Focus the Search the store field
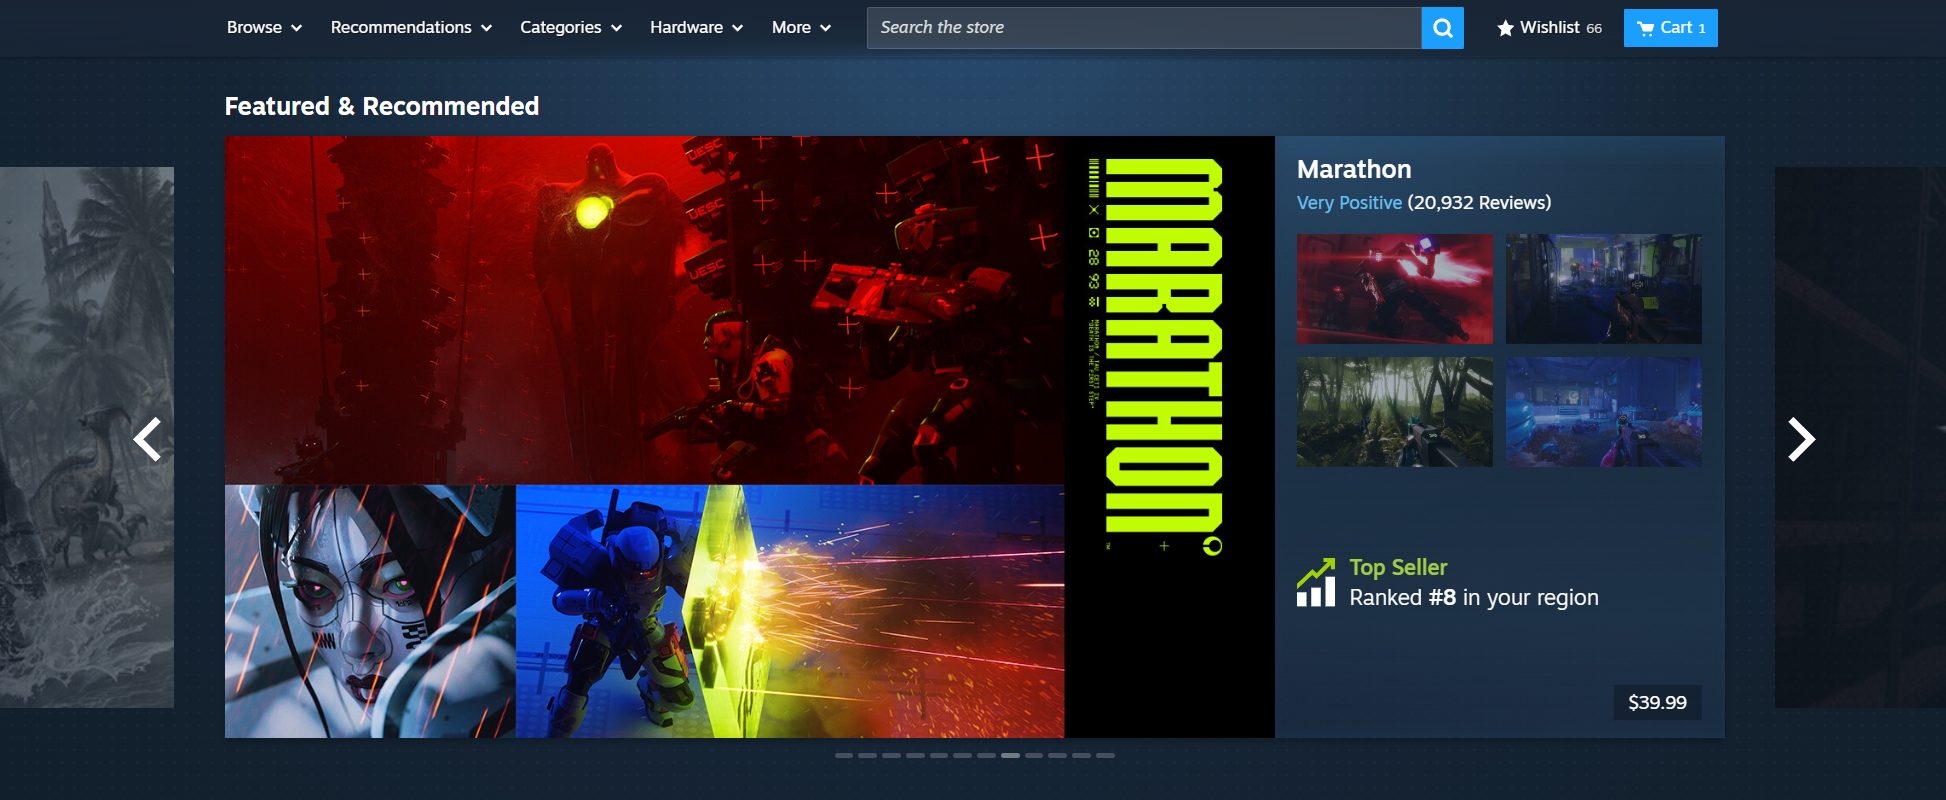The height and width of the screenshot is (800, 1946). tap(1144, 28)
